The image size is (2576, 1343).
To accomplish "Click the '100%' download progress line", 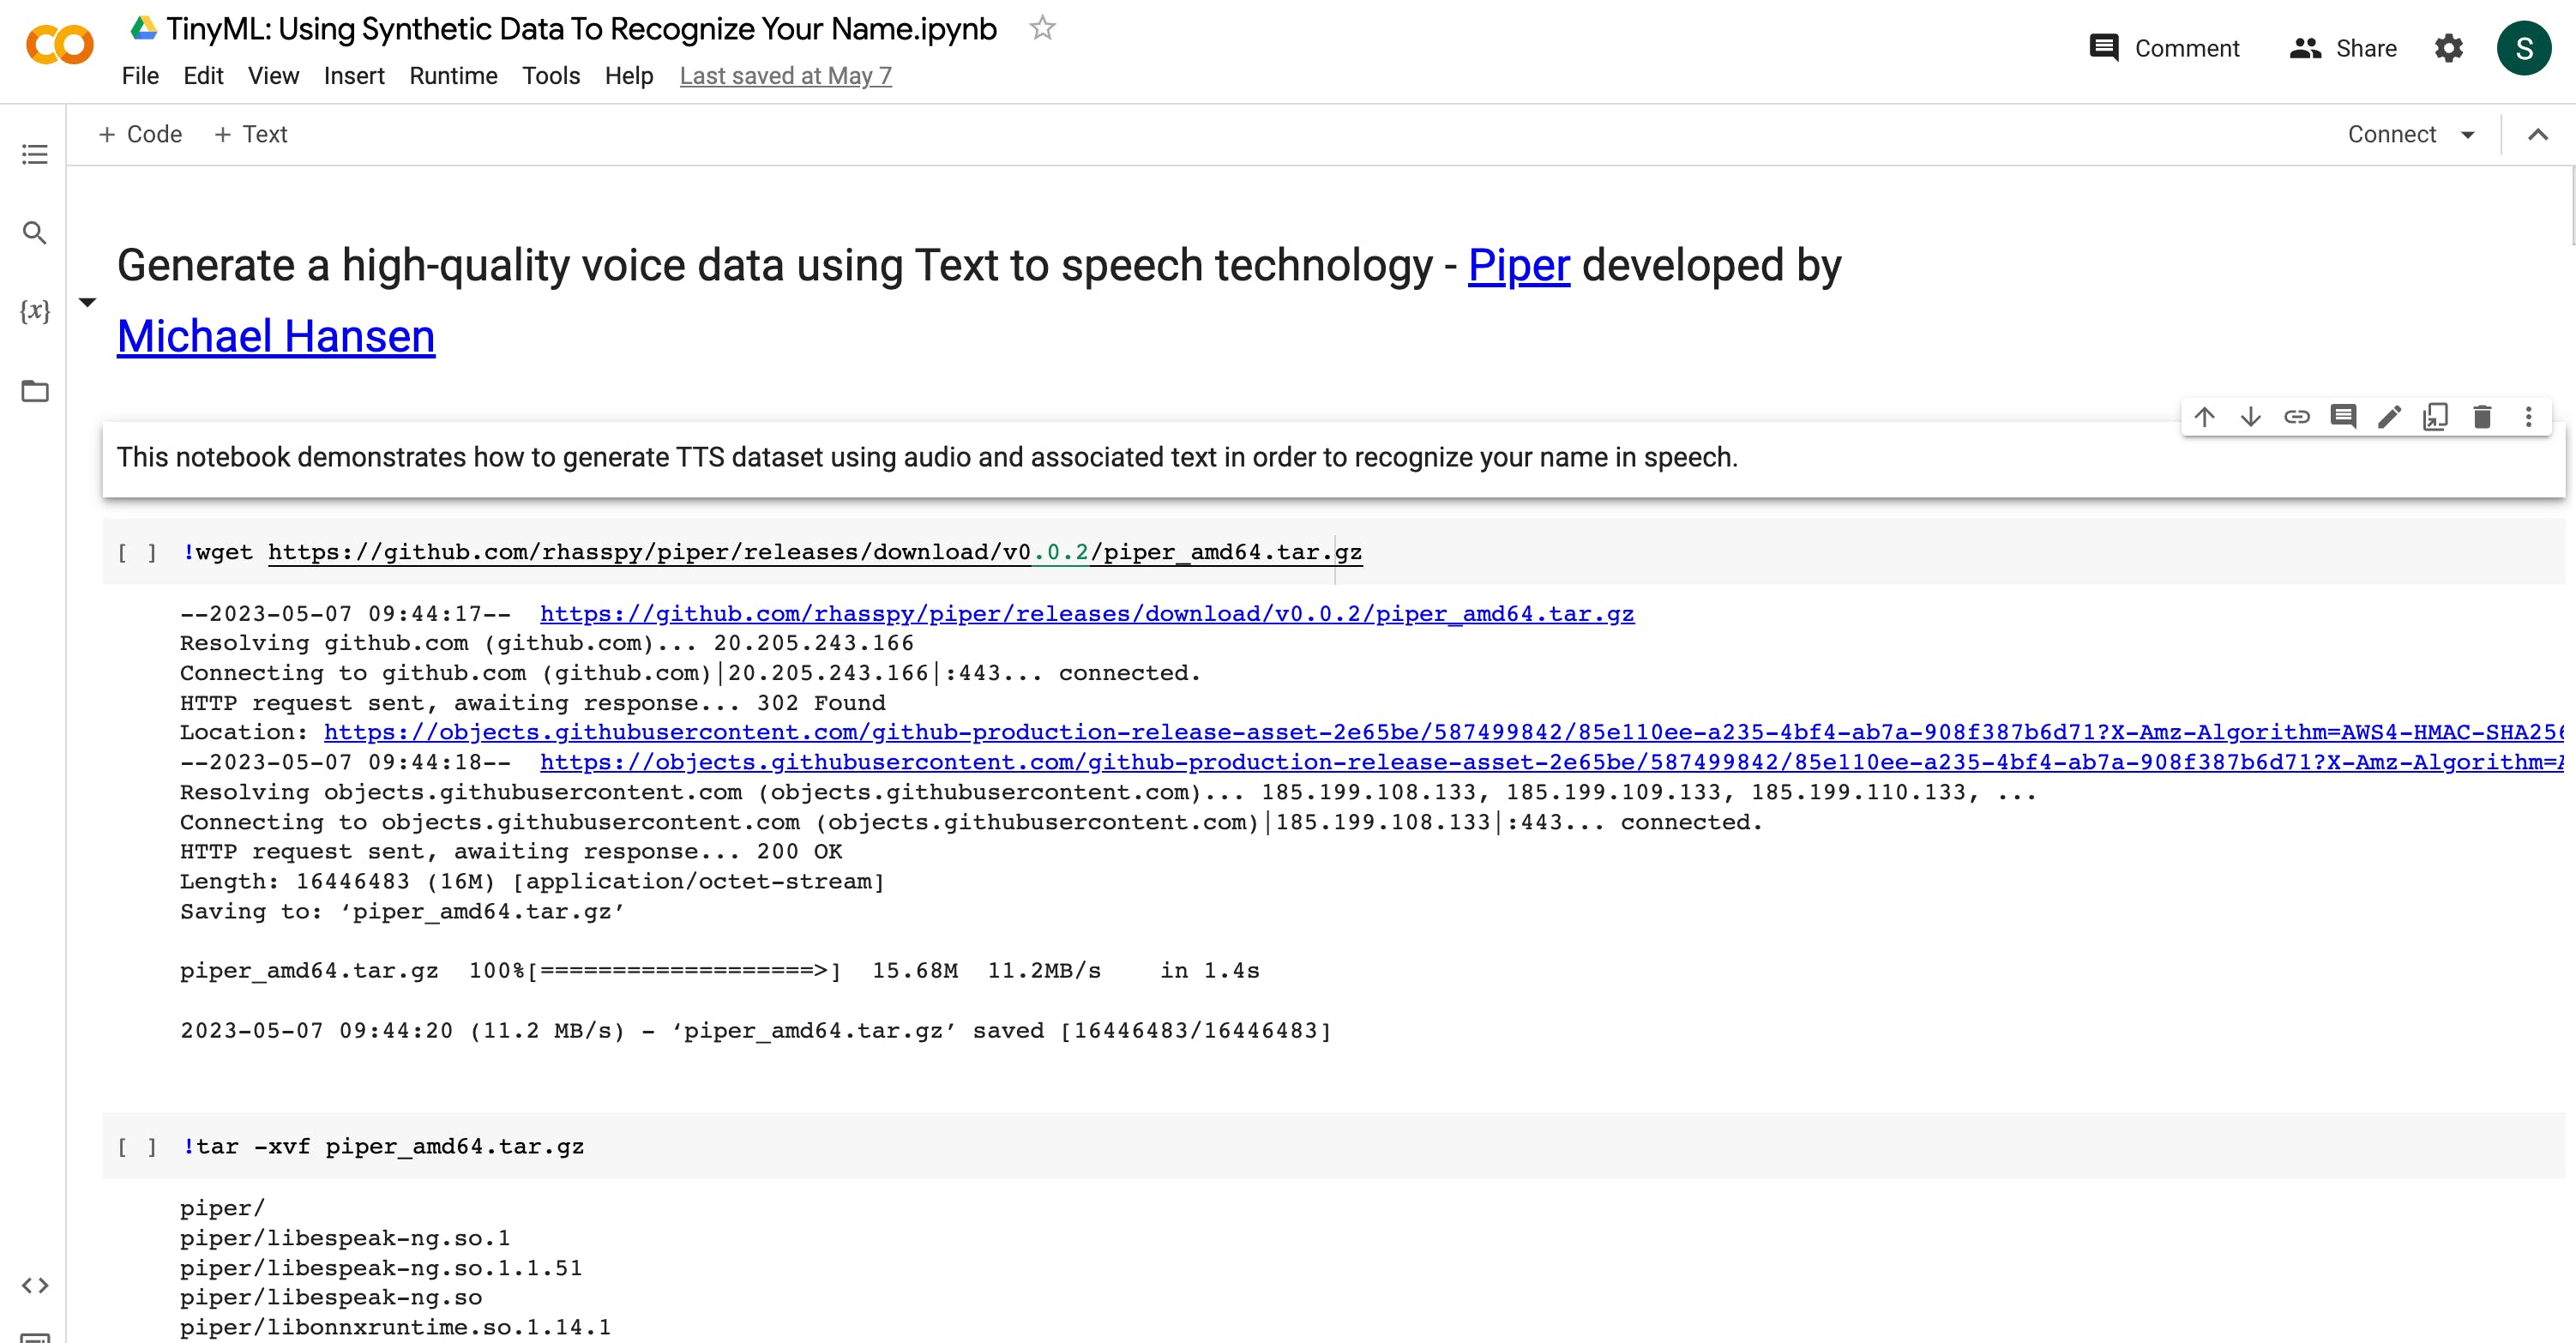I will (x=719, y=970).
